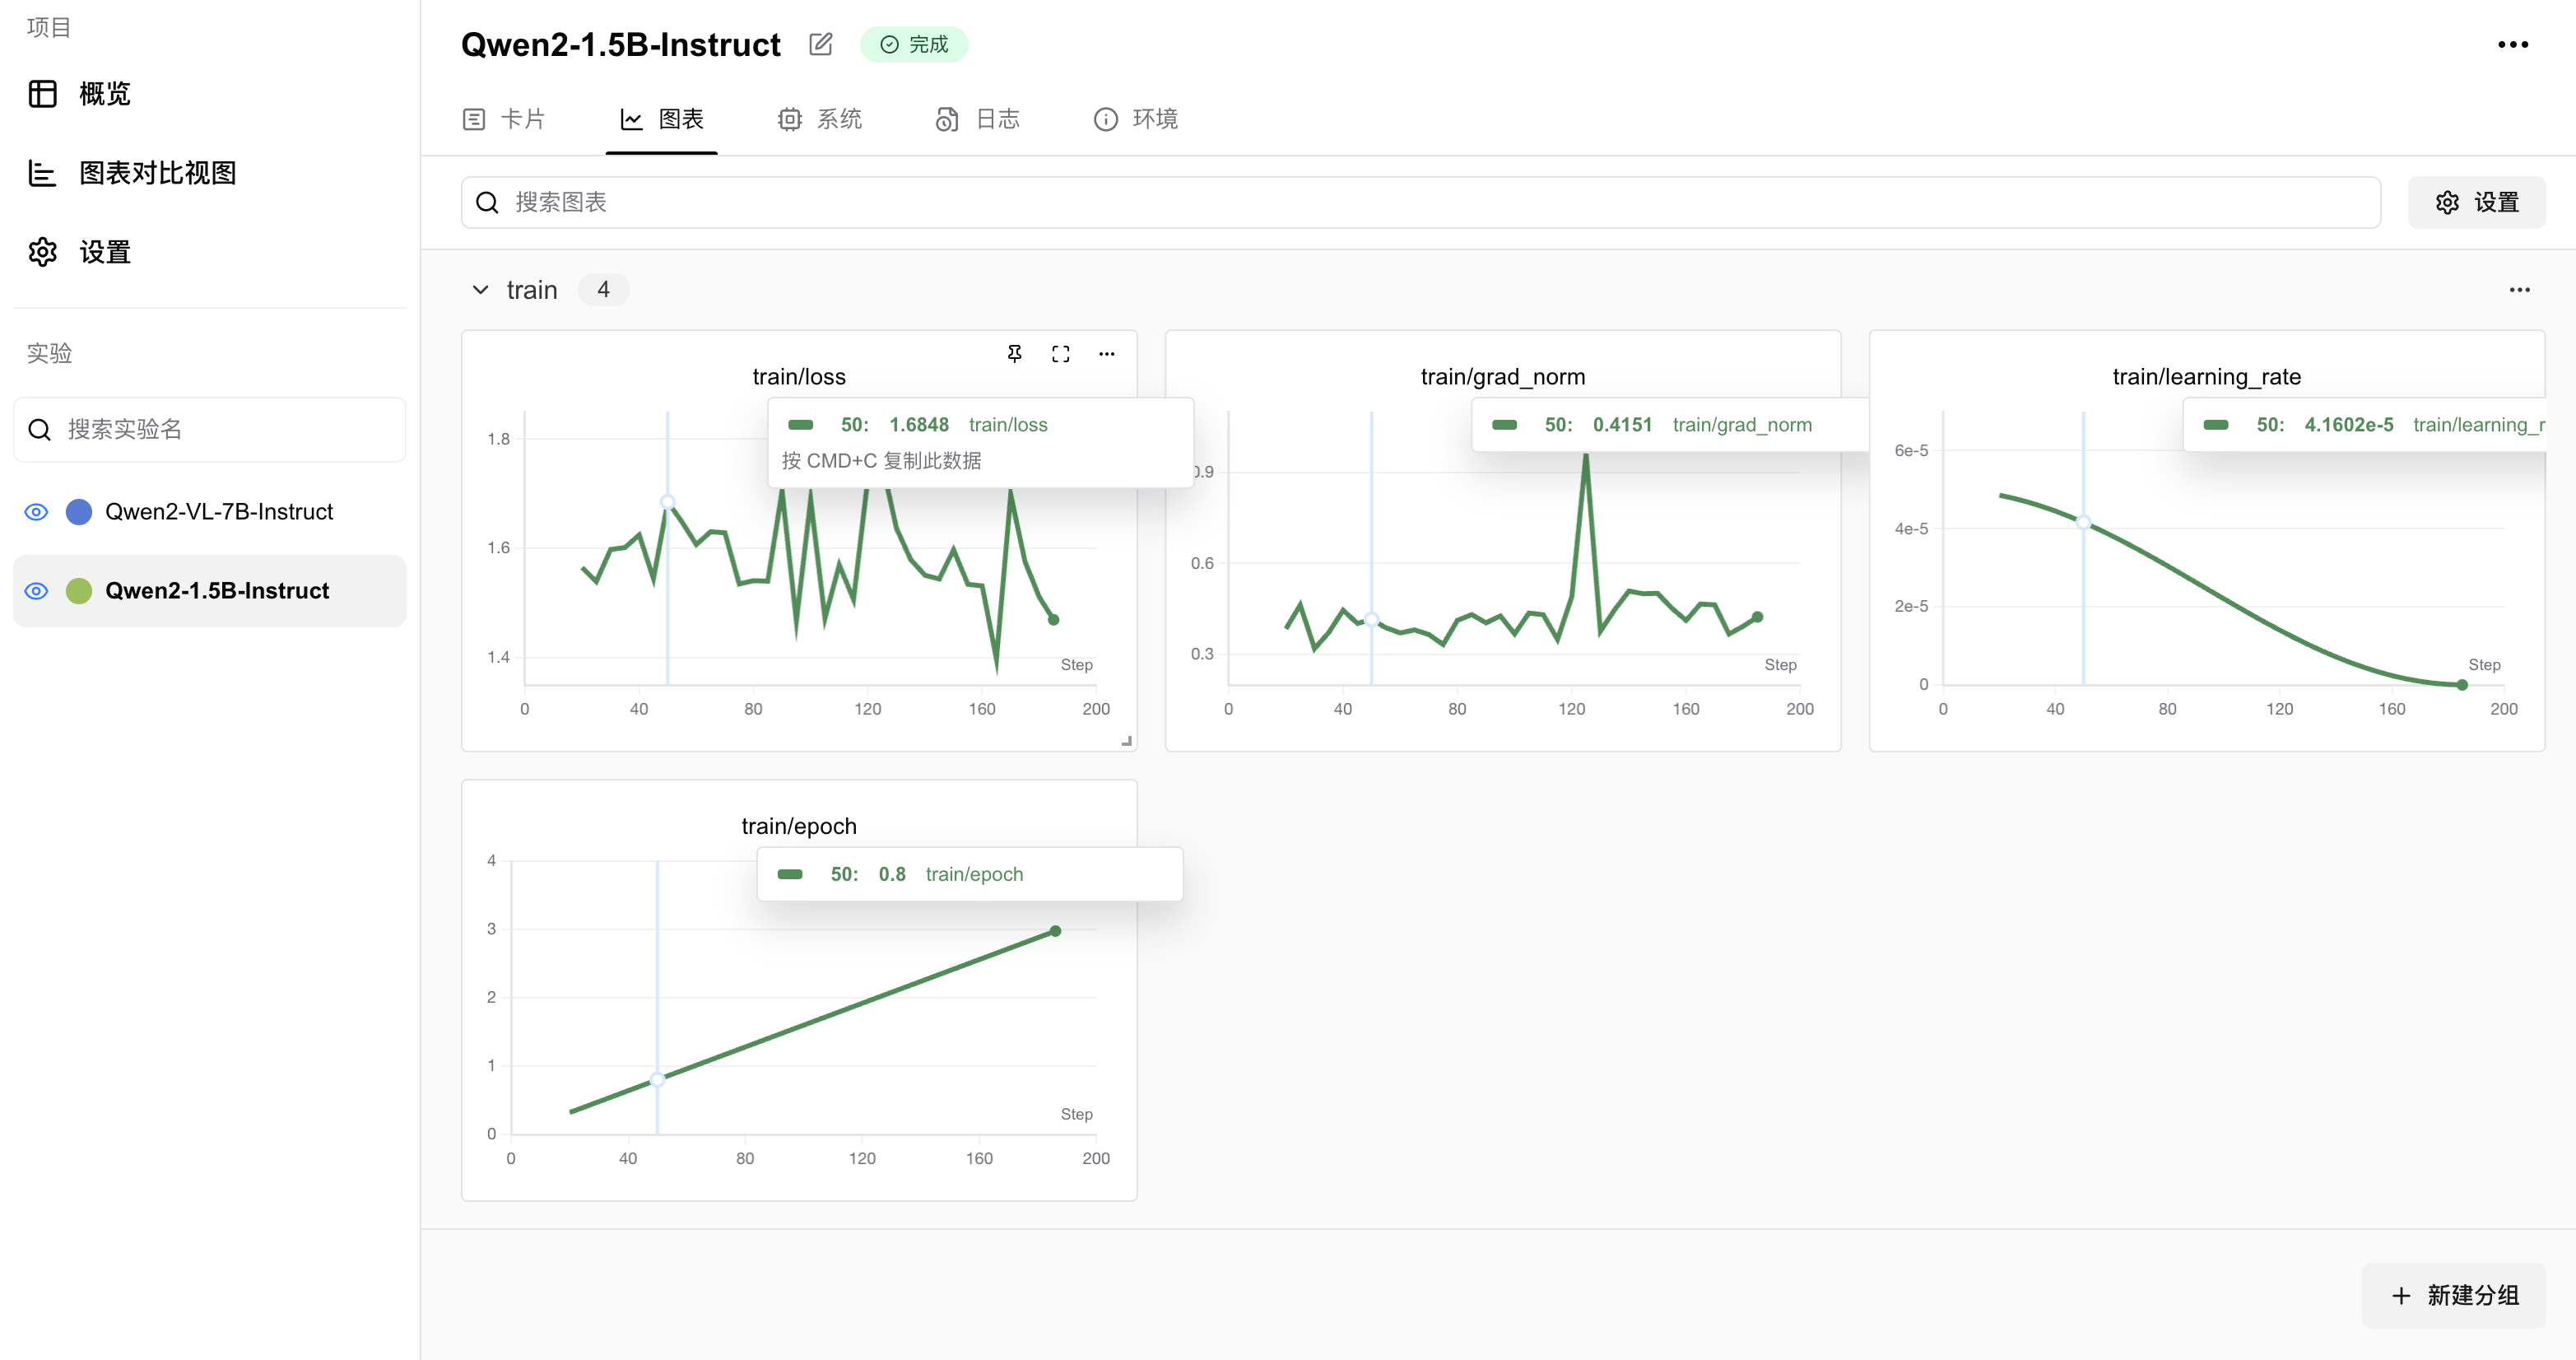Click the blue Qwen2-VL-7B-Instruct color swatch
This screenshot has width=2576, height=1360.
point(79,512)
